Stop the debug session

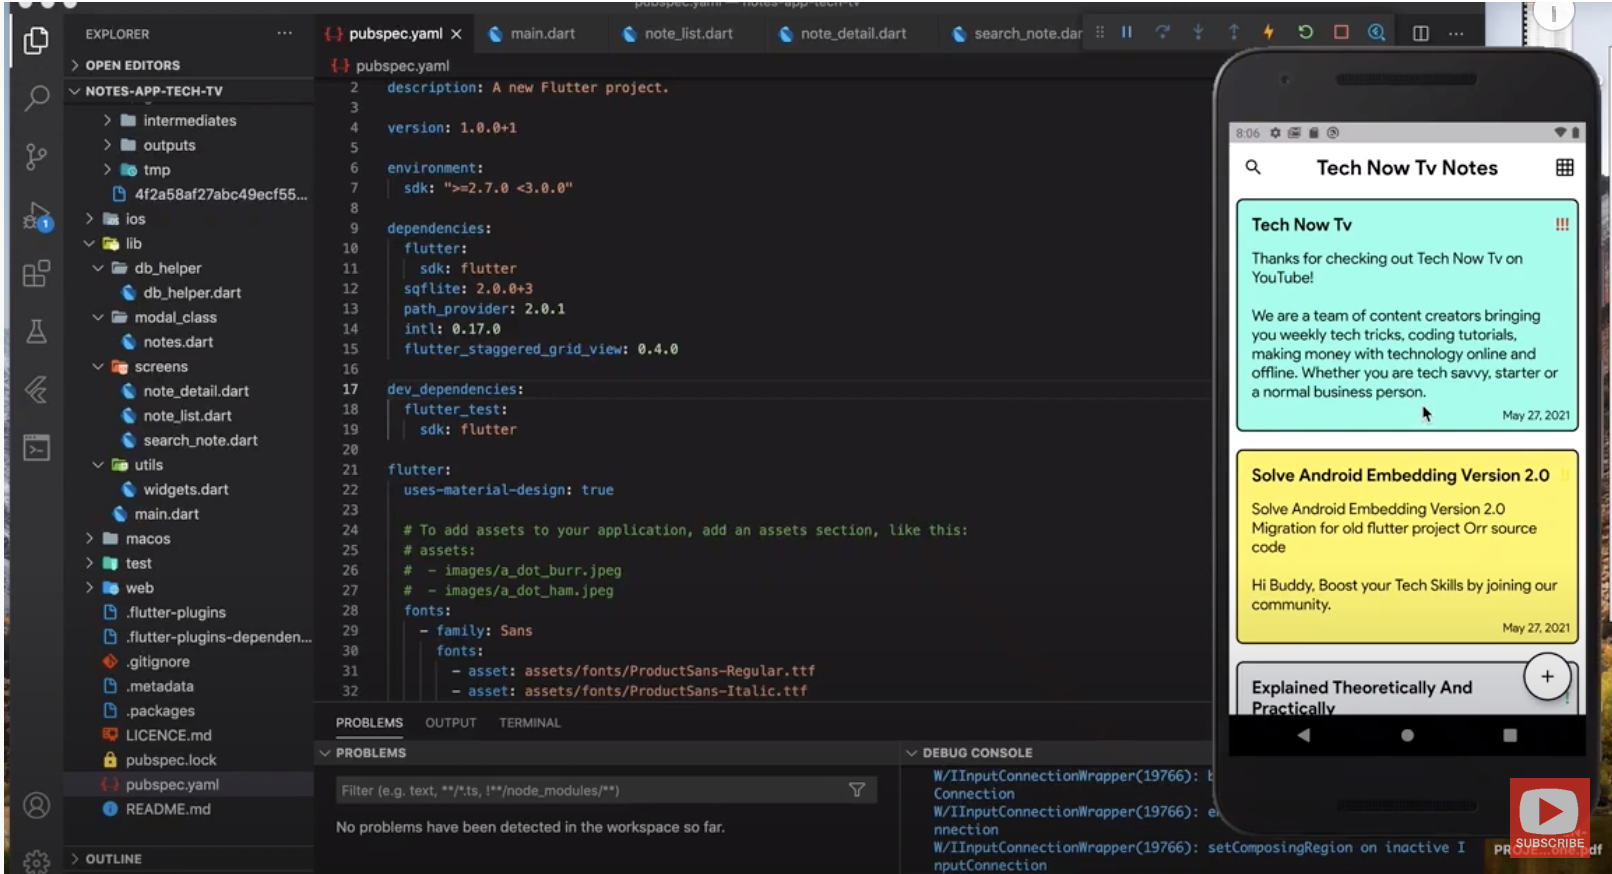click(x=1341, y=32)
